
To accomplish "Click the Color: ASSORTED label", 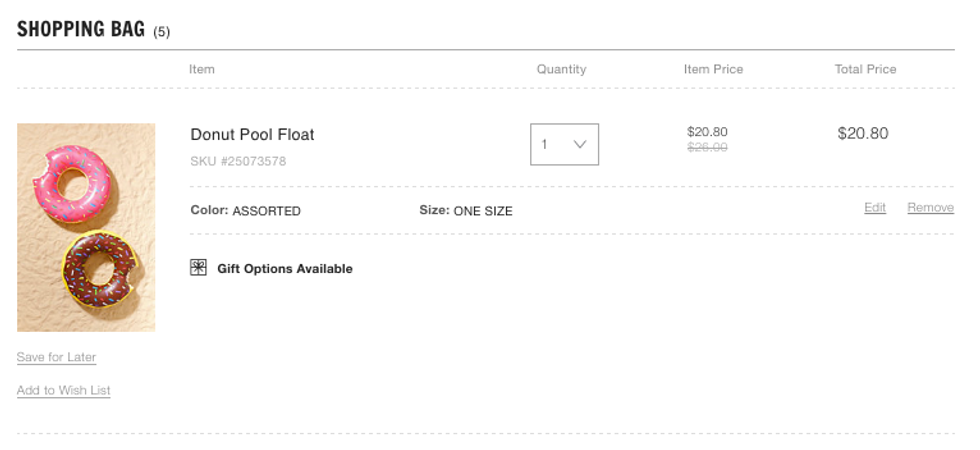I will coord(245,211).
